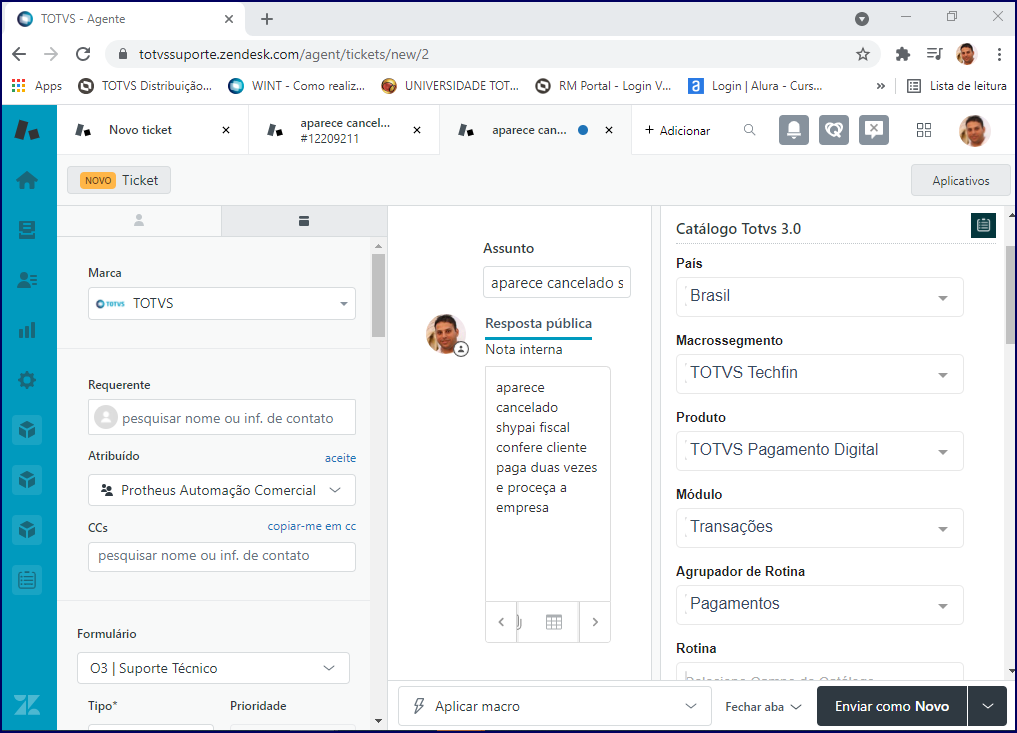Open Zendesk products grid icon
Viewport: 1017px width, 733px height.
(924, 130)
